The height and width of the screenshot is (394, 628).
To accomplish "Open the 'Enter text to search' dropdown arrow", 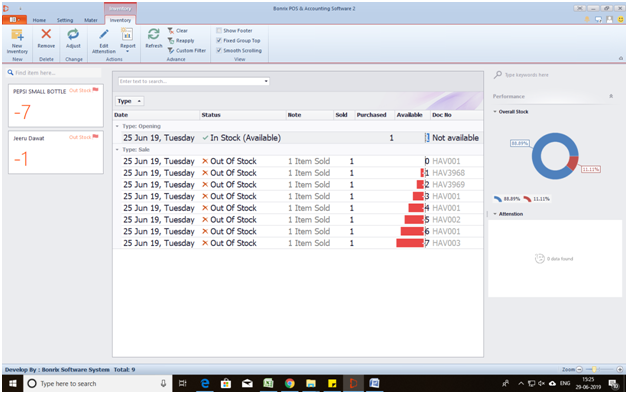I will click(x=266, y=81).
